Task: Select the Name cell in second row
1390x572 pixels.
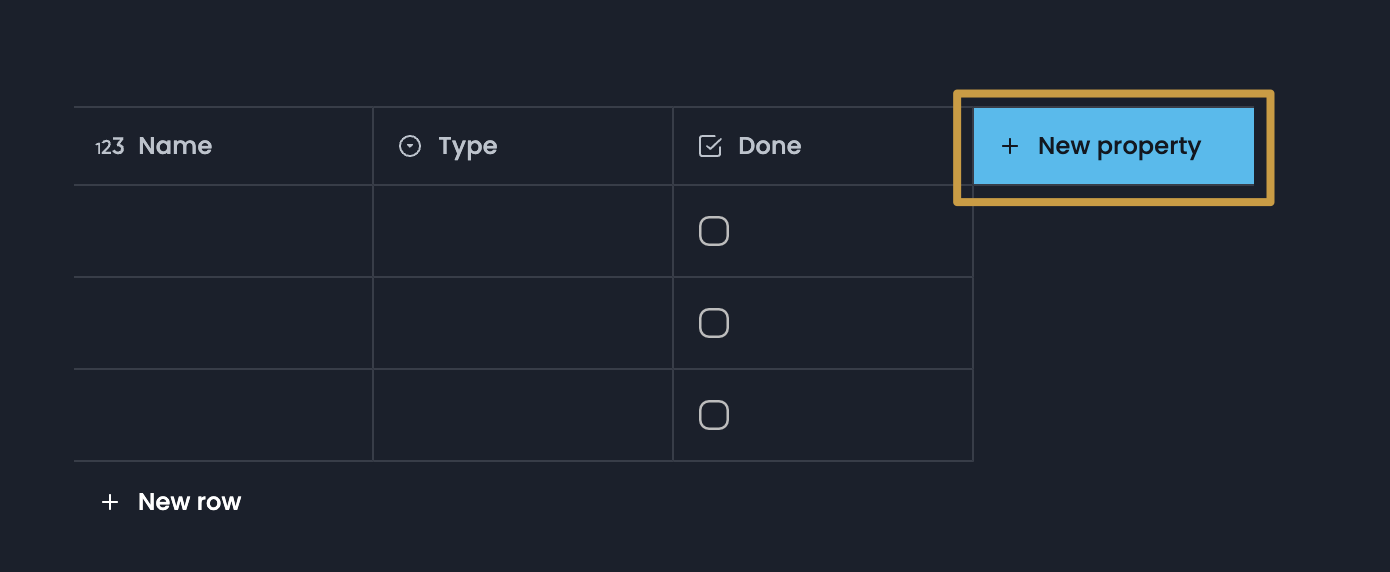Action: pos(223,324)
